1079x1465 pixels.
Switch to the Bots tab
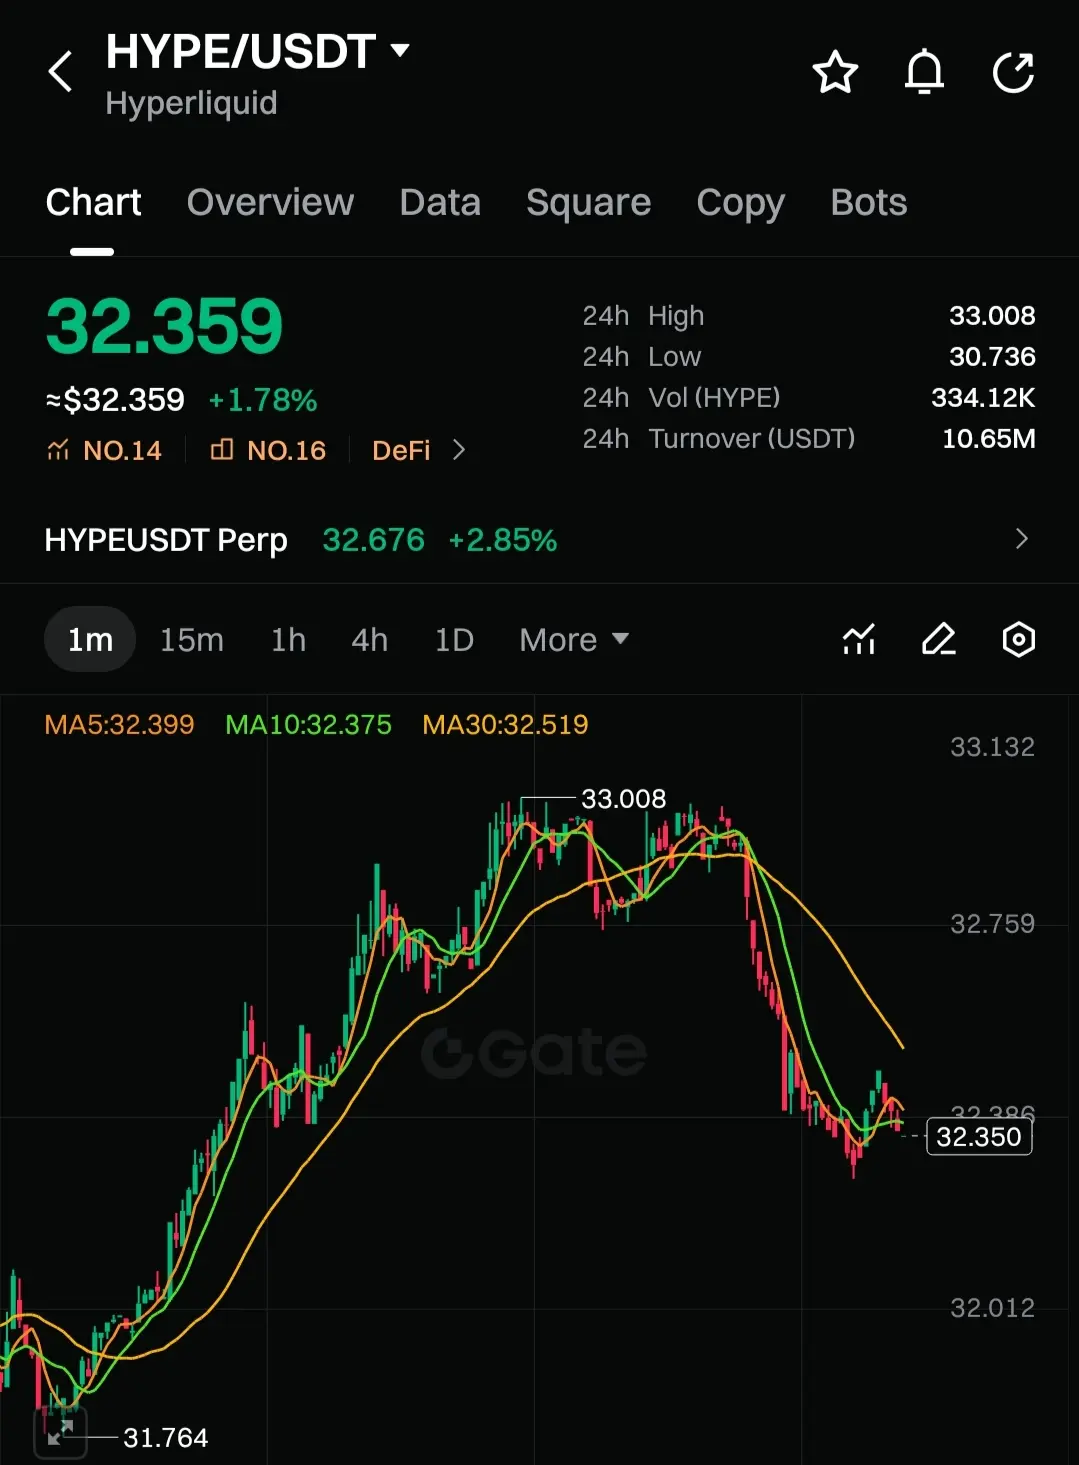[x=868, y=203]
